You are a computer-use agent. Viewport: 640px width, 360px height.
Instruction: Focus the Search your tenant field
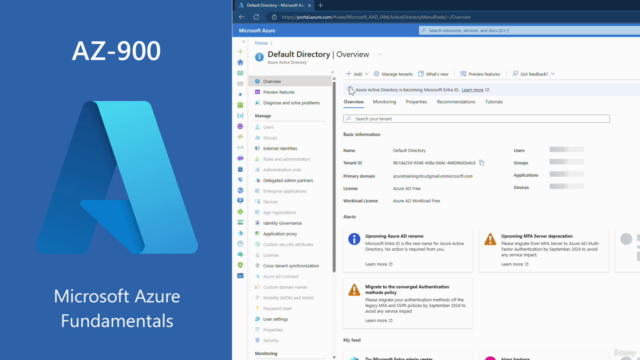click(x=476, y=119)
